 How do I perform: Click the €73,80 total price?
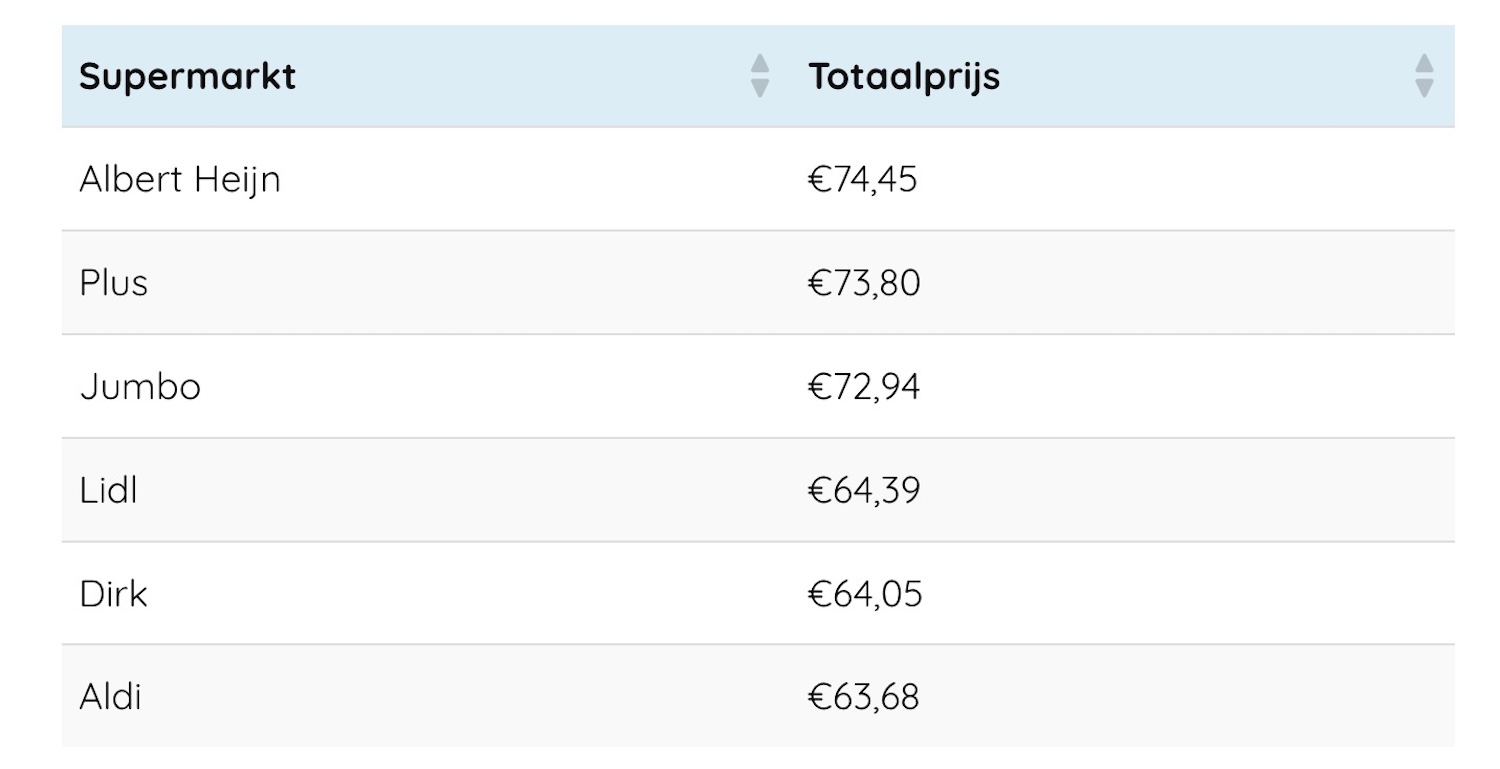(864, 283)
